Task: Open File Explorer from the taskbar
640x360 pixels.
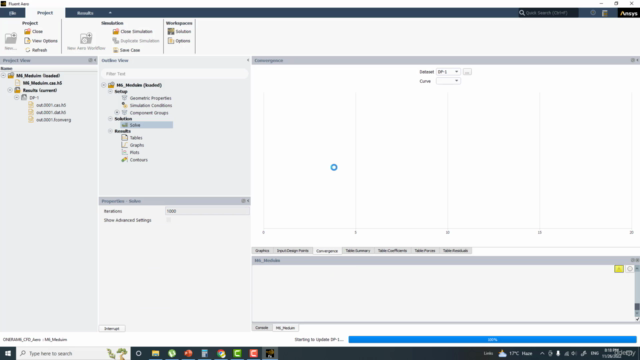Action: click(x=156, y=353)
